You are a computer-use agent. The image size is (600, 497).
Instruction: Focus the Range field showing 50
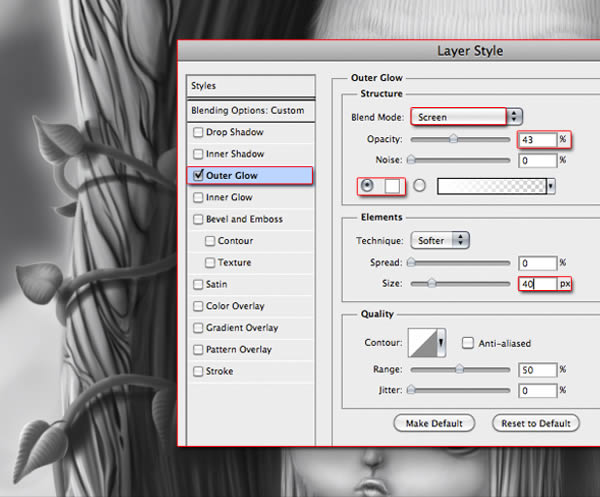click(537, 370)
